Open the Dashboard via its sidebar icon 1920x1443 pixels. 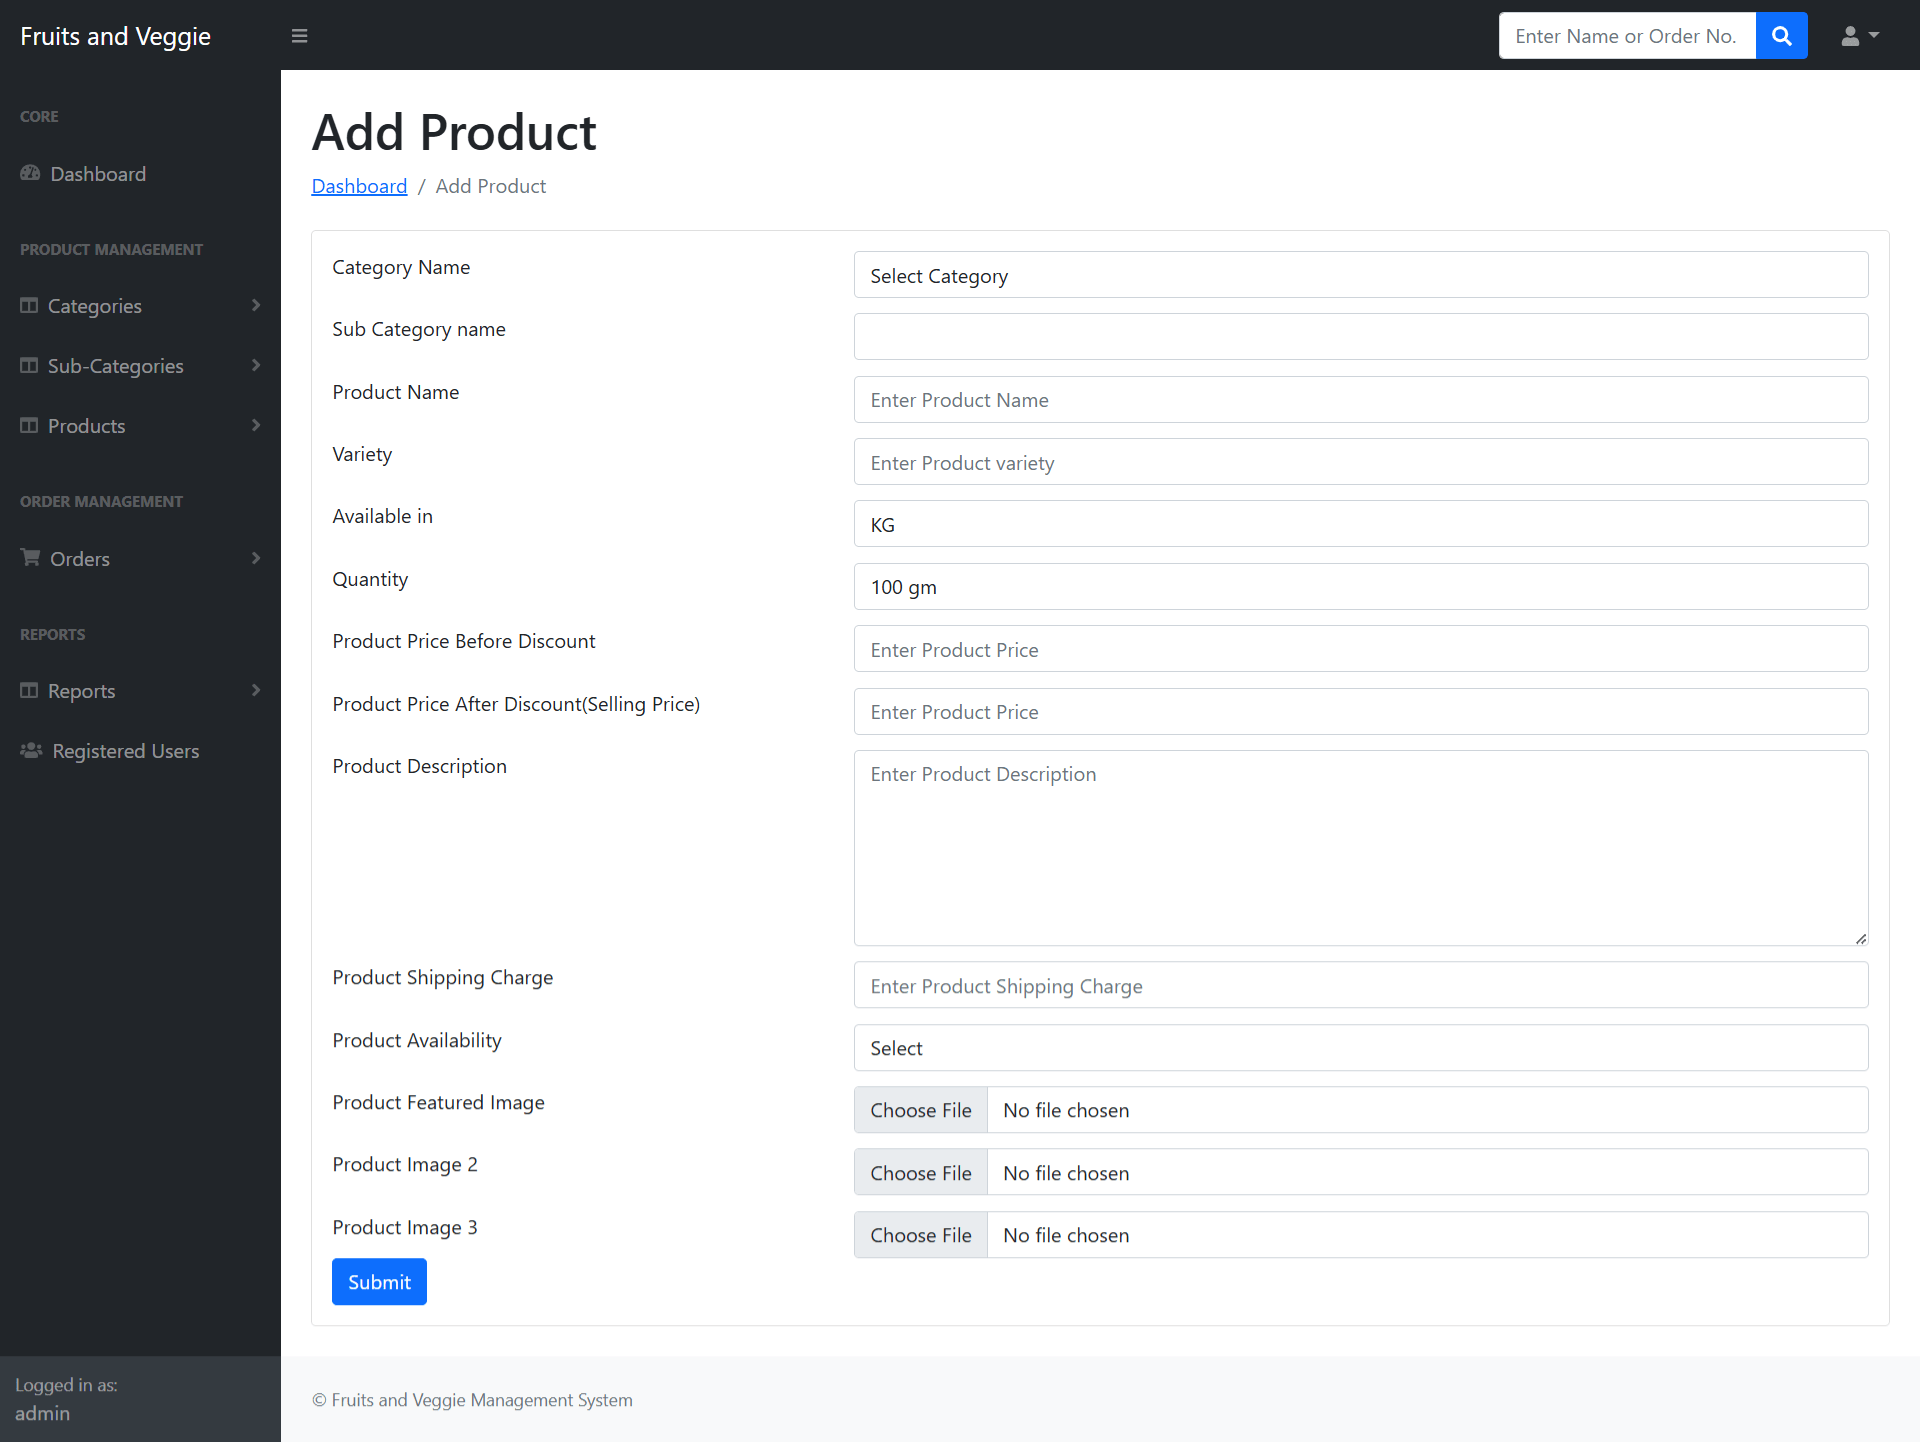coord(30,173)
